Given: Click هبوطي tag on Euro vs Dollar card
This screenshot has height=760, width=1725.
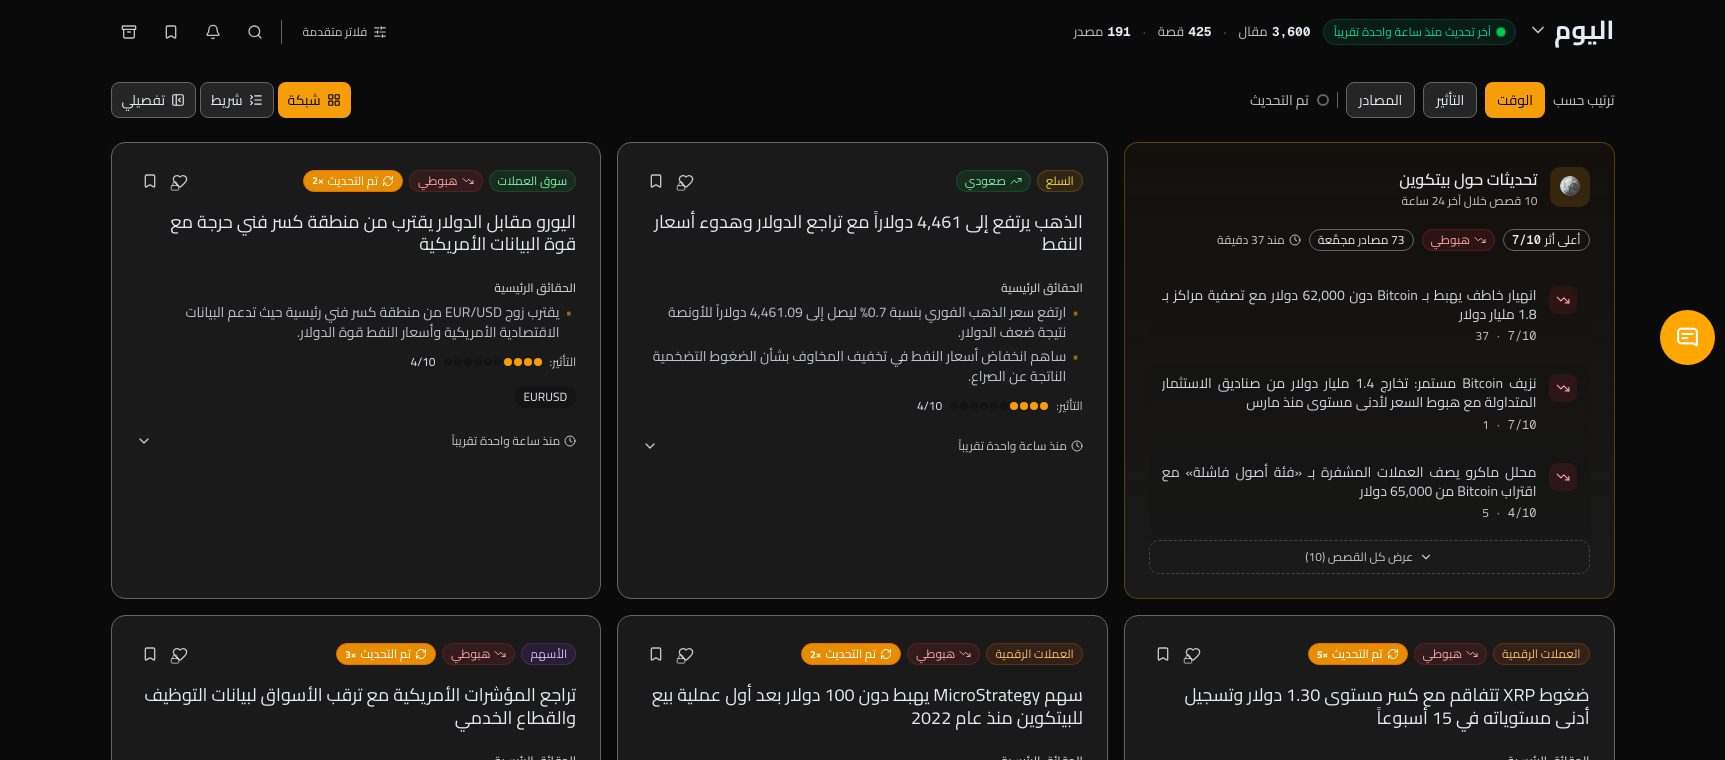Looking at the screenshot, I should 446,181.
